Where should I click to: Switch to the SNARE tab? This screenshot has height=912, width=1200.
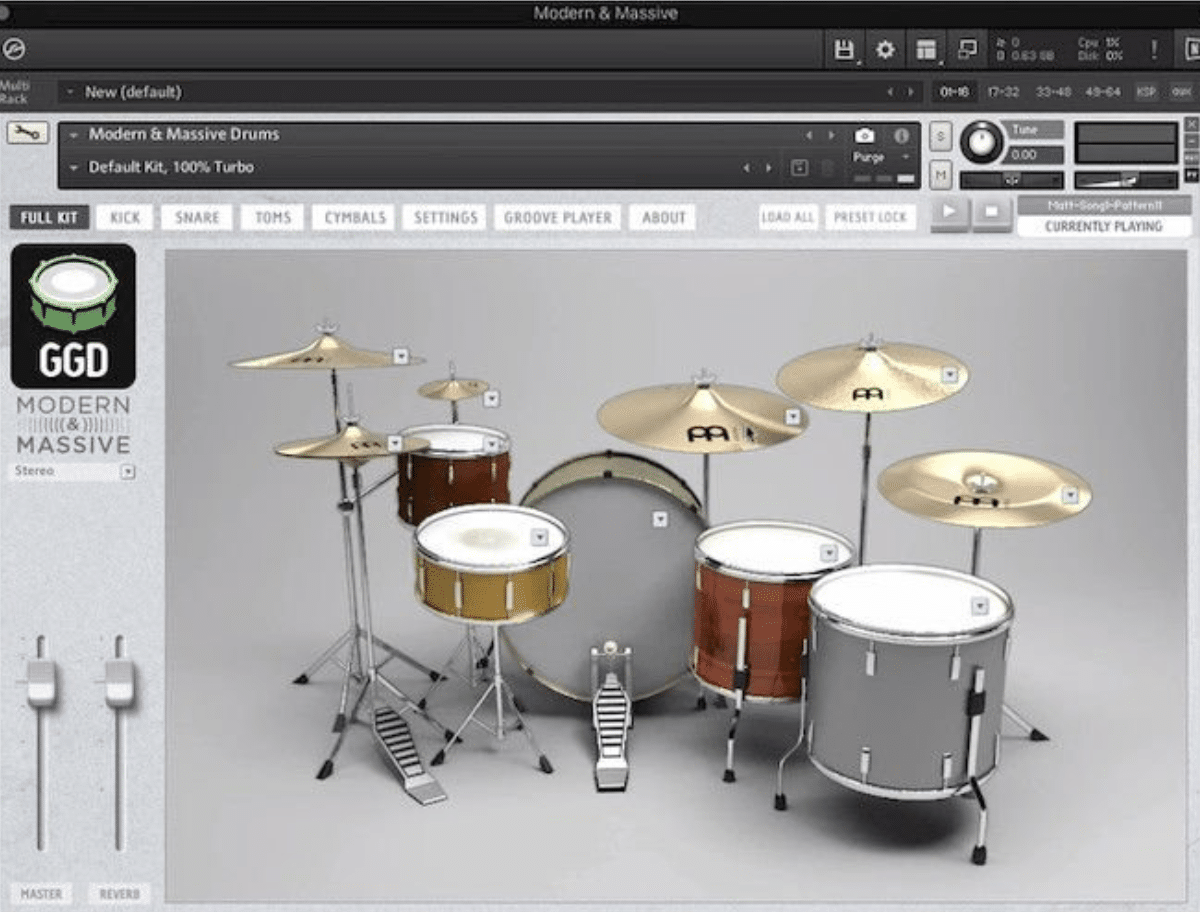[x=197, y=217]
